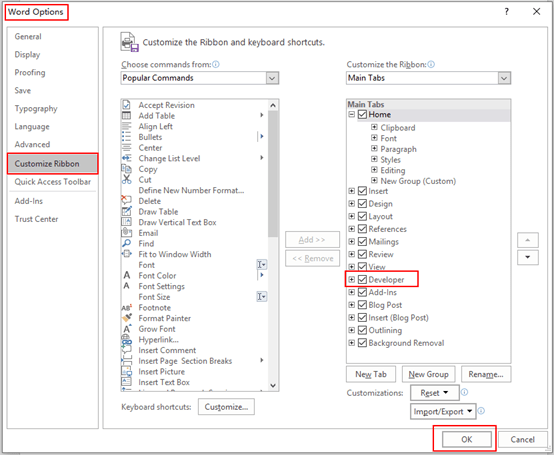Click the Center alignment icon
554x455 pixels.
pos(126,148)
